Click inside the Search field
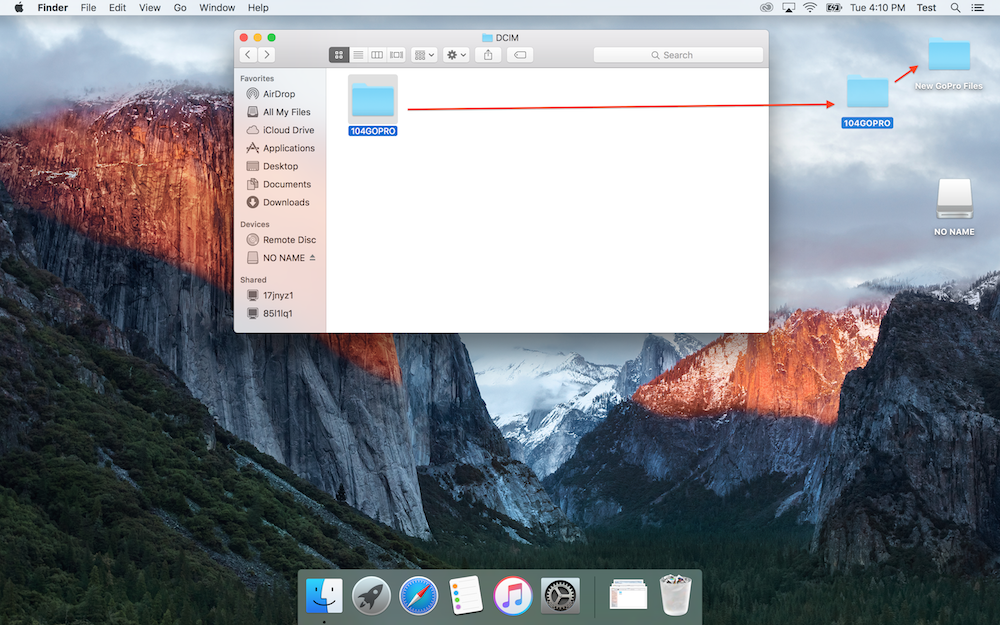The width and height of the screenshot is (1000, 625). pyautogui.click(x=678, y=54)
